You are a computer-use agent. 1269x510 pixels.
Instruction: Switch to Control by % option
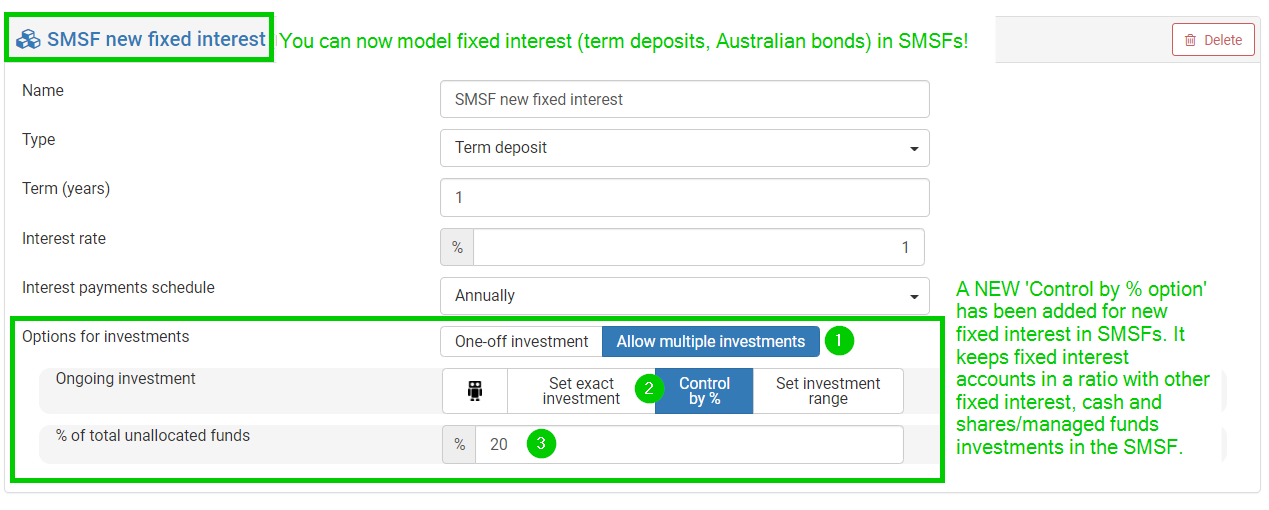click(x=704, y=391)
